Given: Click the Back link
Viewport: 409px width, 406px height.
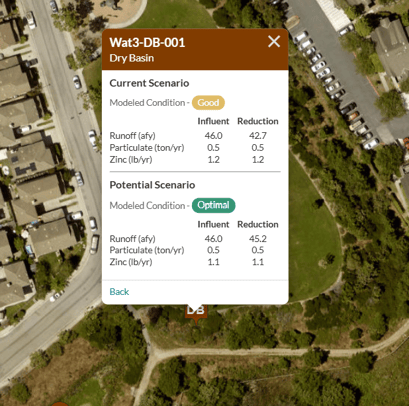Looking at the screenshot, I should (x=119, y=292).
